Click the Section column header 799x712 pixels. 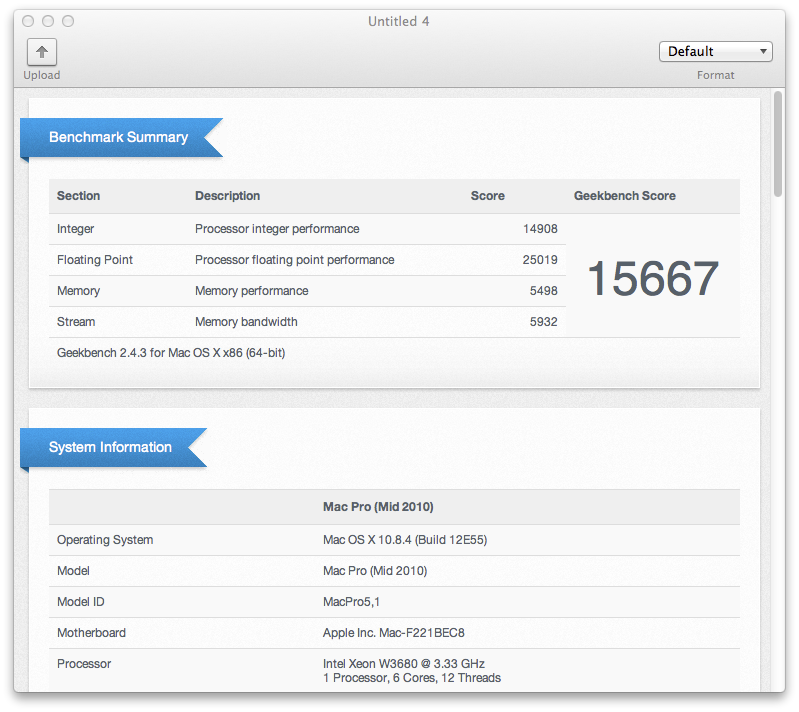[x=78, y=196]
